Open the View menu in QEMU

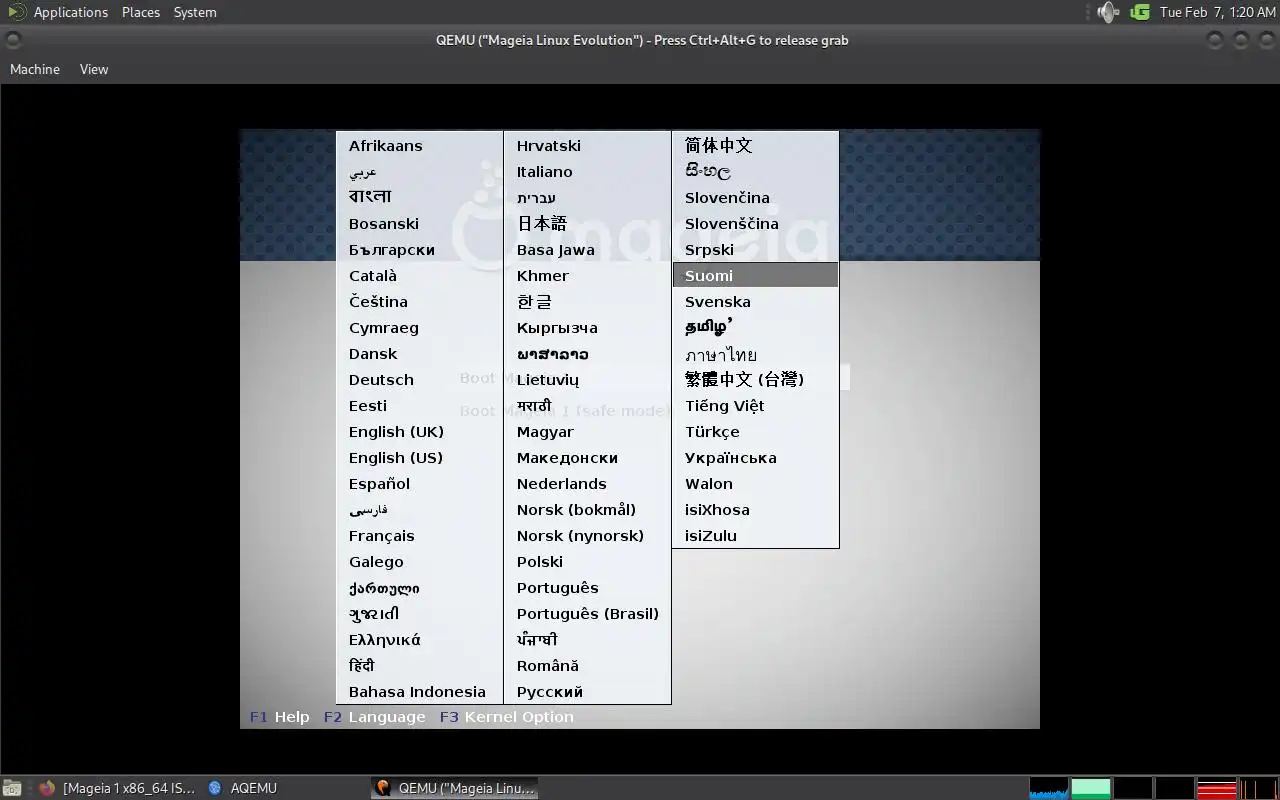point(94,69)
